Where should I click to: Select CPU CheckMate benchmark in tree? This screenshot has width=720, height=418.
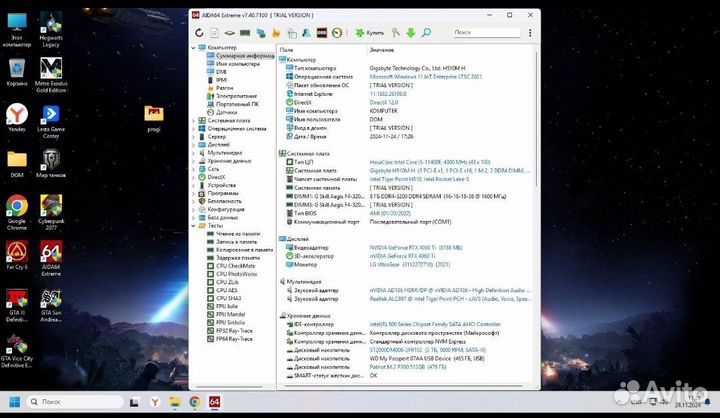click(x=236, y=266)
